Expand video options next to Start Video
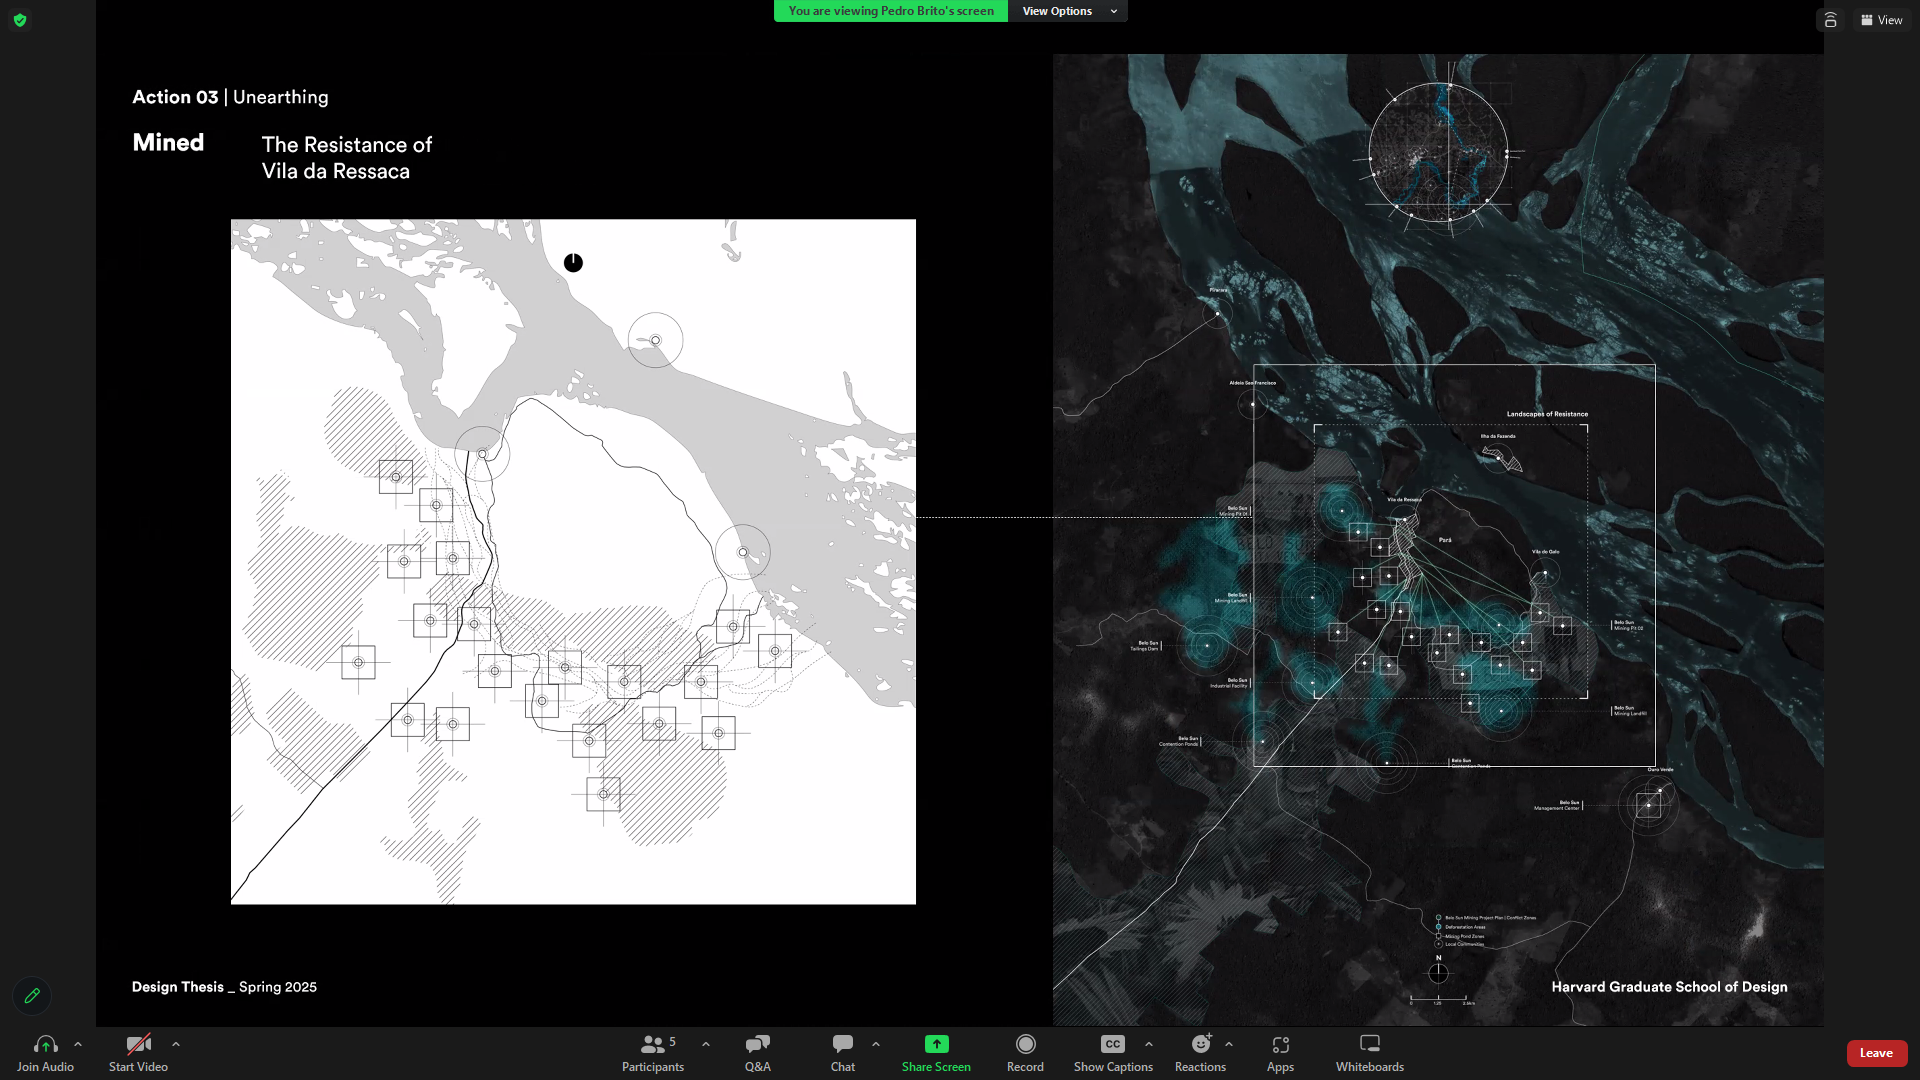This screenshot has height=1080, width=1920. click(x=176, y=1044)
